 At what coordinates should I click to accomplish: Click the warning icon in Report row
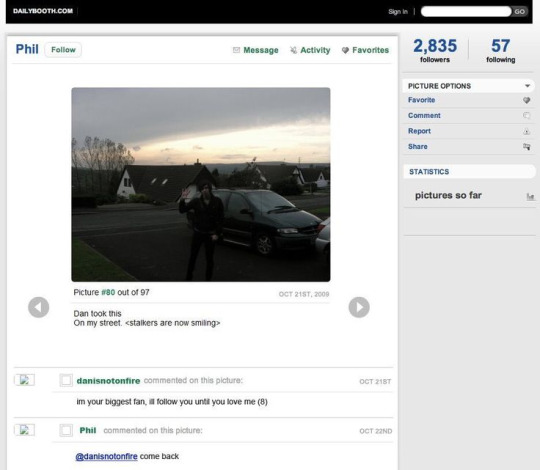[527, 131]
